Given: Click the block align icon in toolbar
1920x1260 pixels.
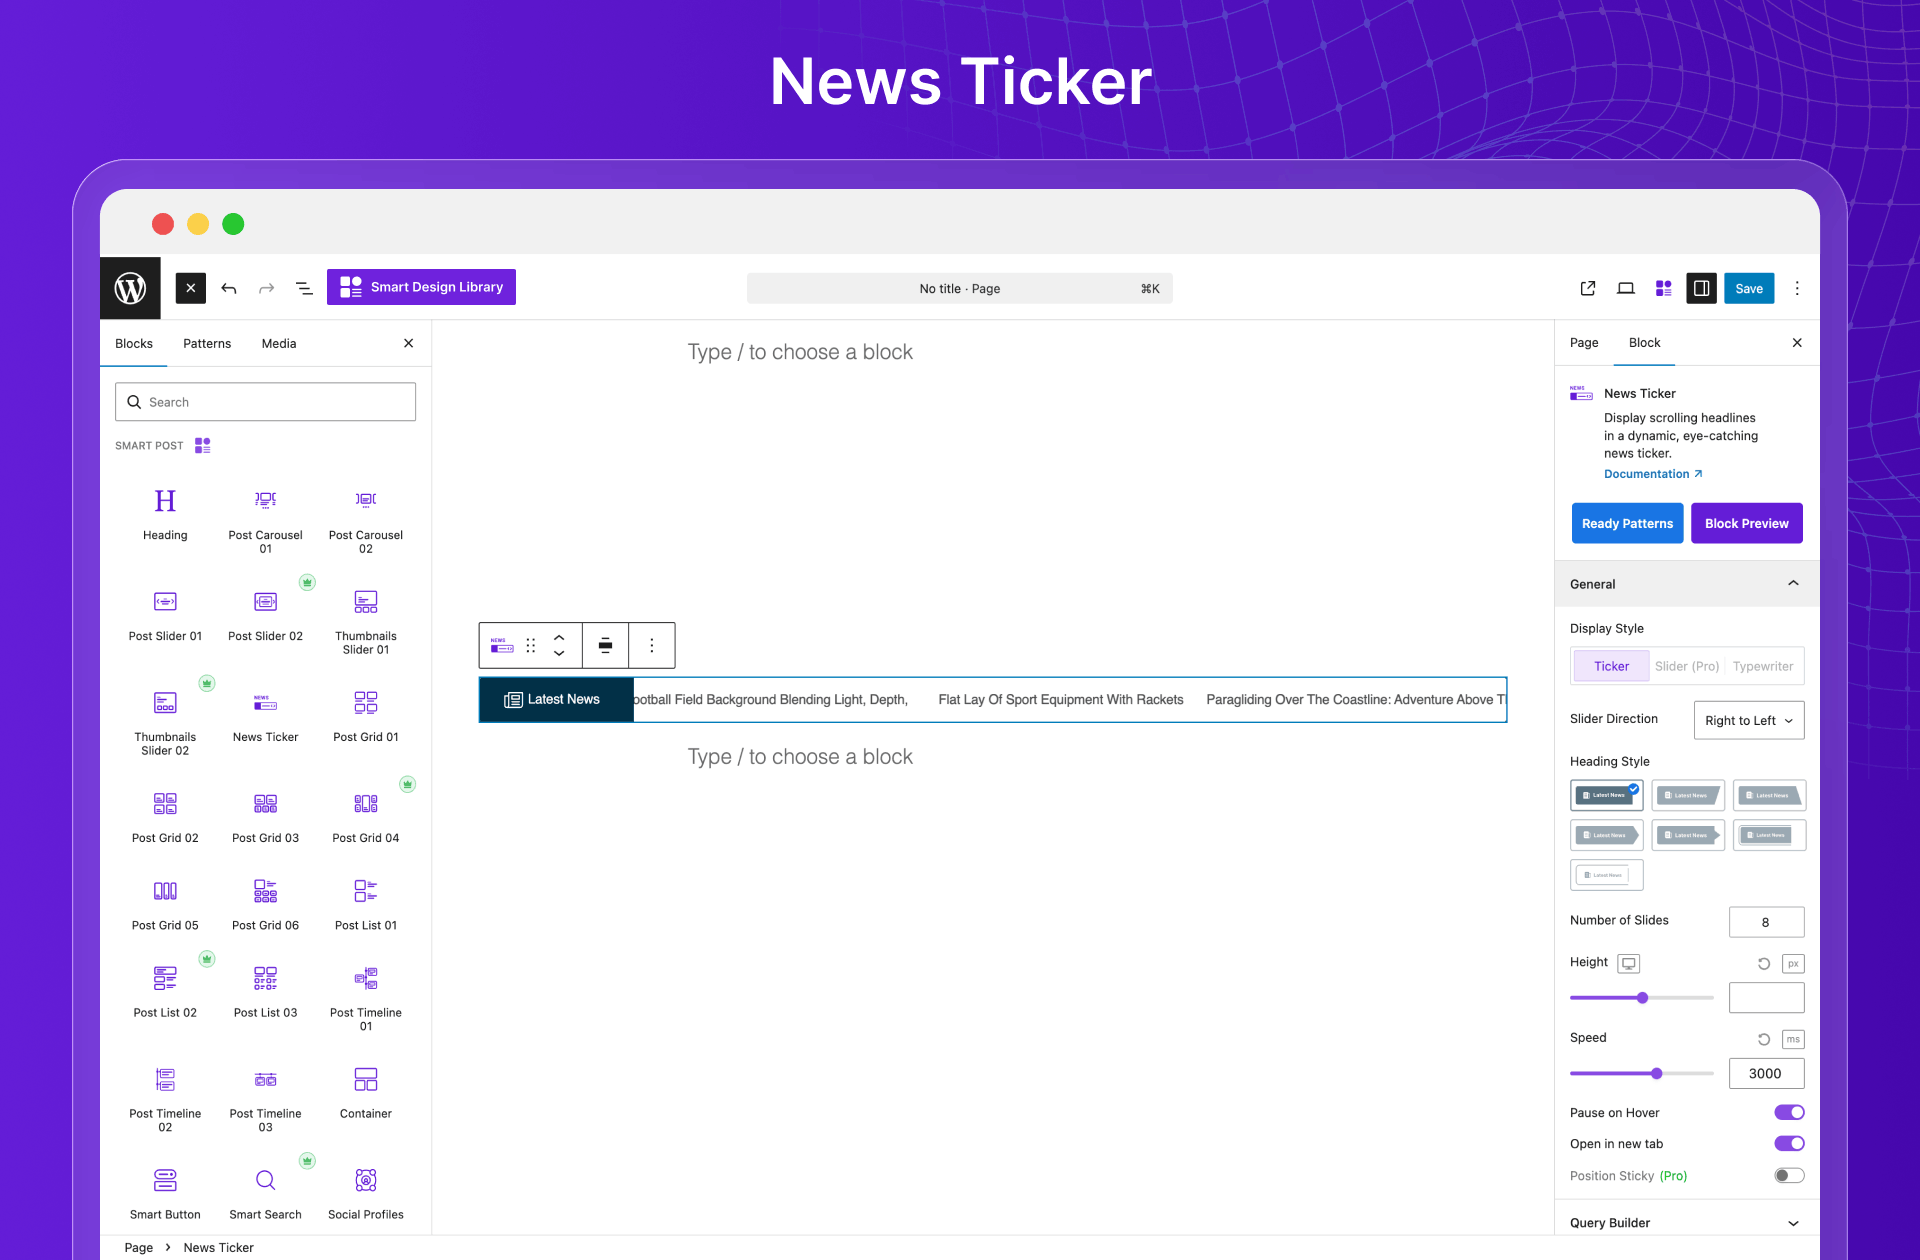Looking at the screenshot, I should [x=605, y=645].
